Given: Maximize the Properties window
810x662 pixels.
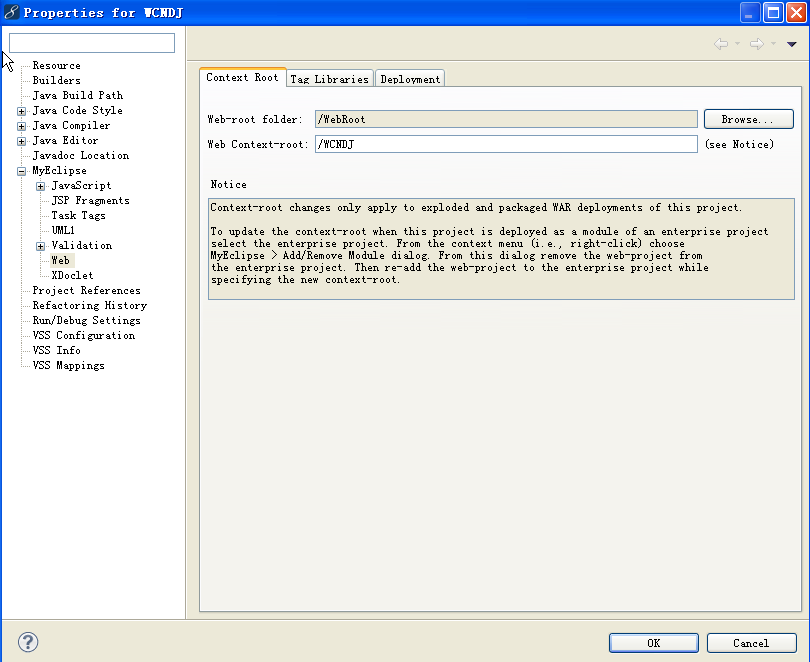Looking at the screenshot, I should coord(774,12).
